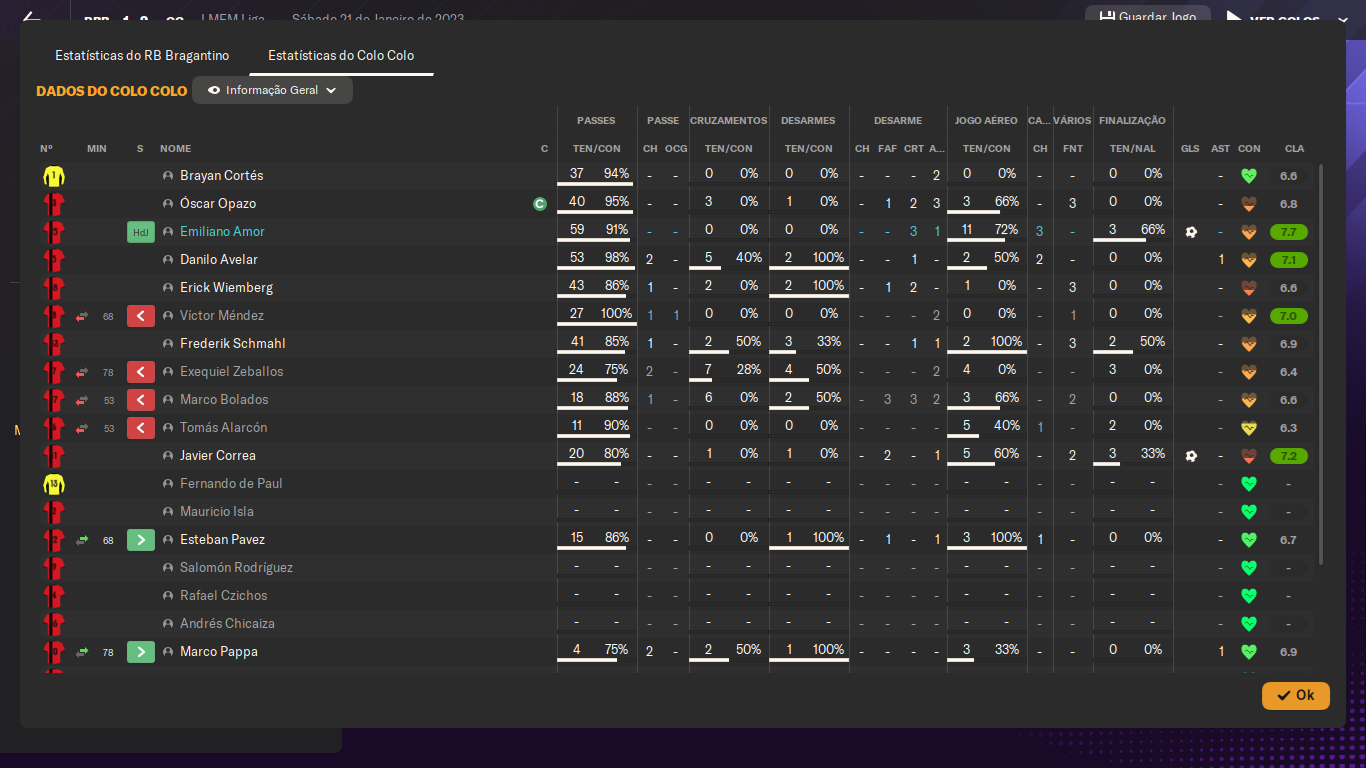Click the Andrés Chicaiza name

(x=227, y=624)
